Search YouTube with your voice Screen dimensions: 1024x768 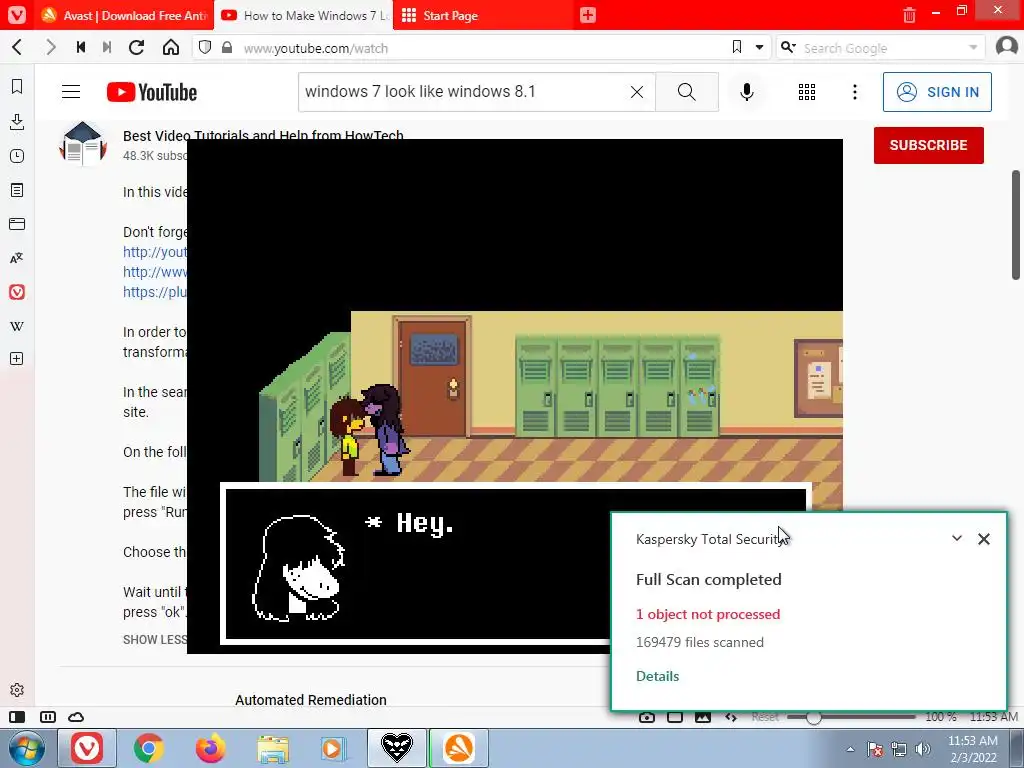[x=747, y=92]
